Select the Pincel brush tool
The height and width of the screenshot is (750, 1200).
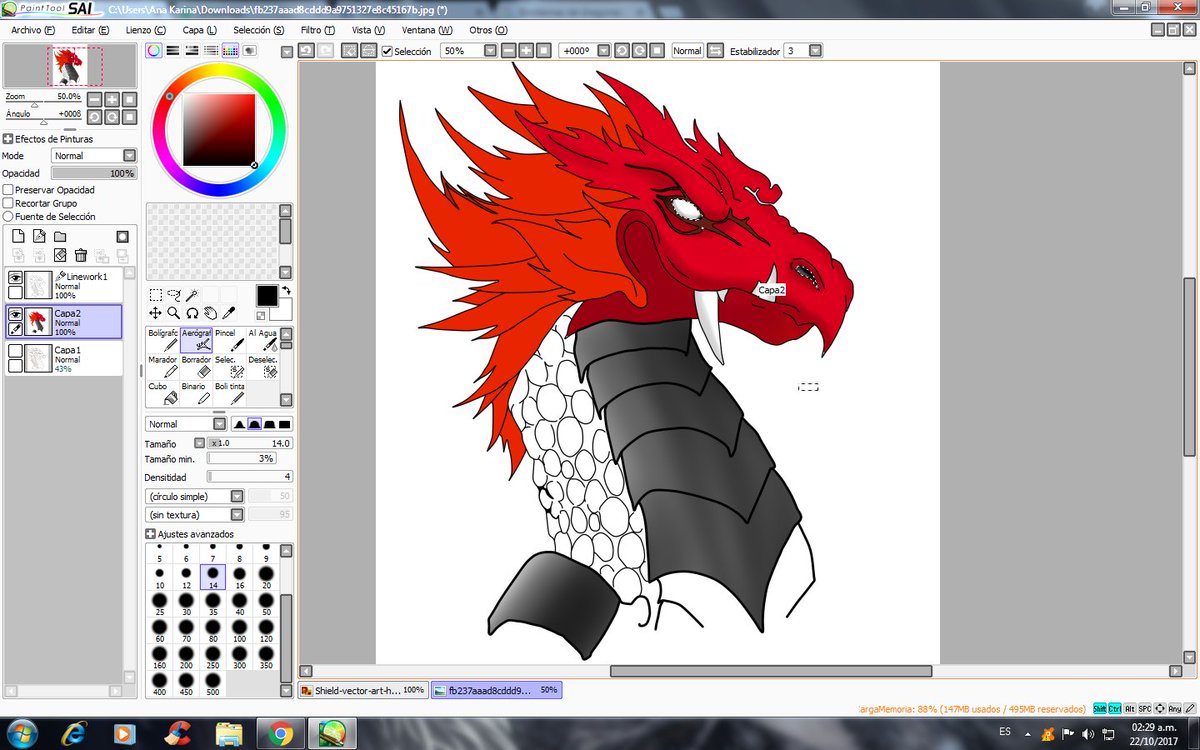pyautogui.click(x=230, y=340)
